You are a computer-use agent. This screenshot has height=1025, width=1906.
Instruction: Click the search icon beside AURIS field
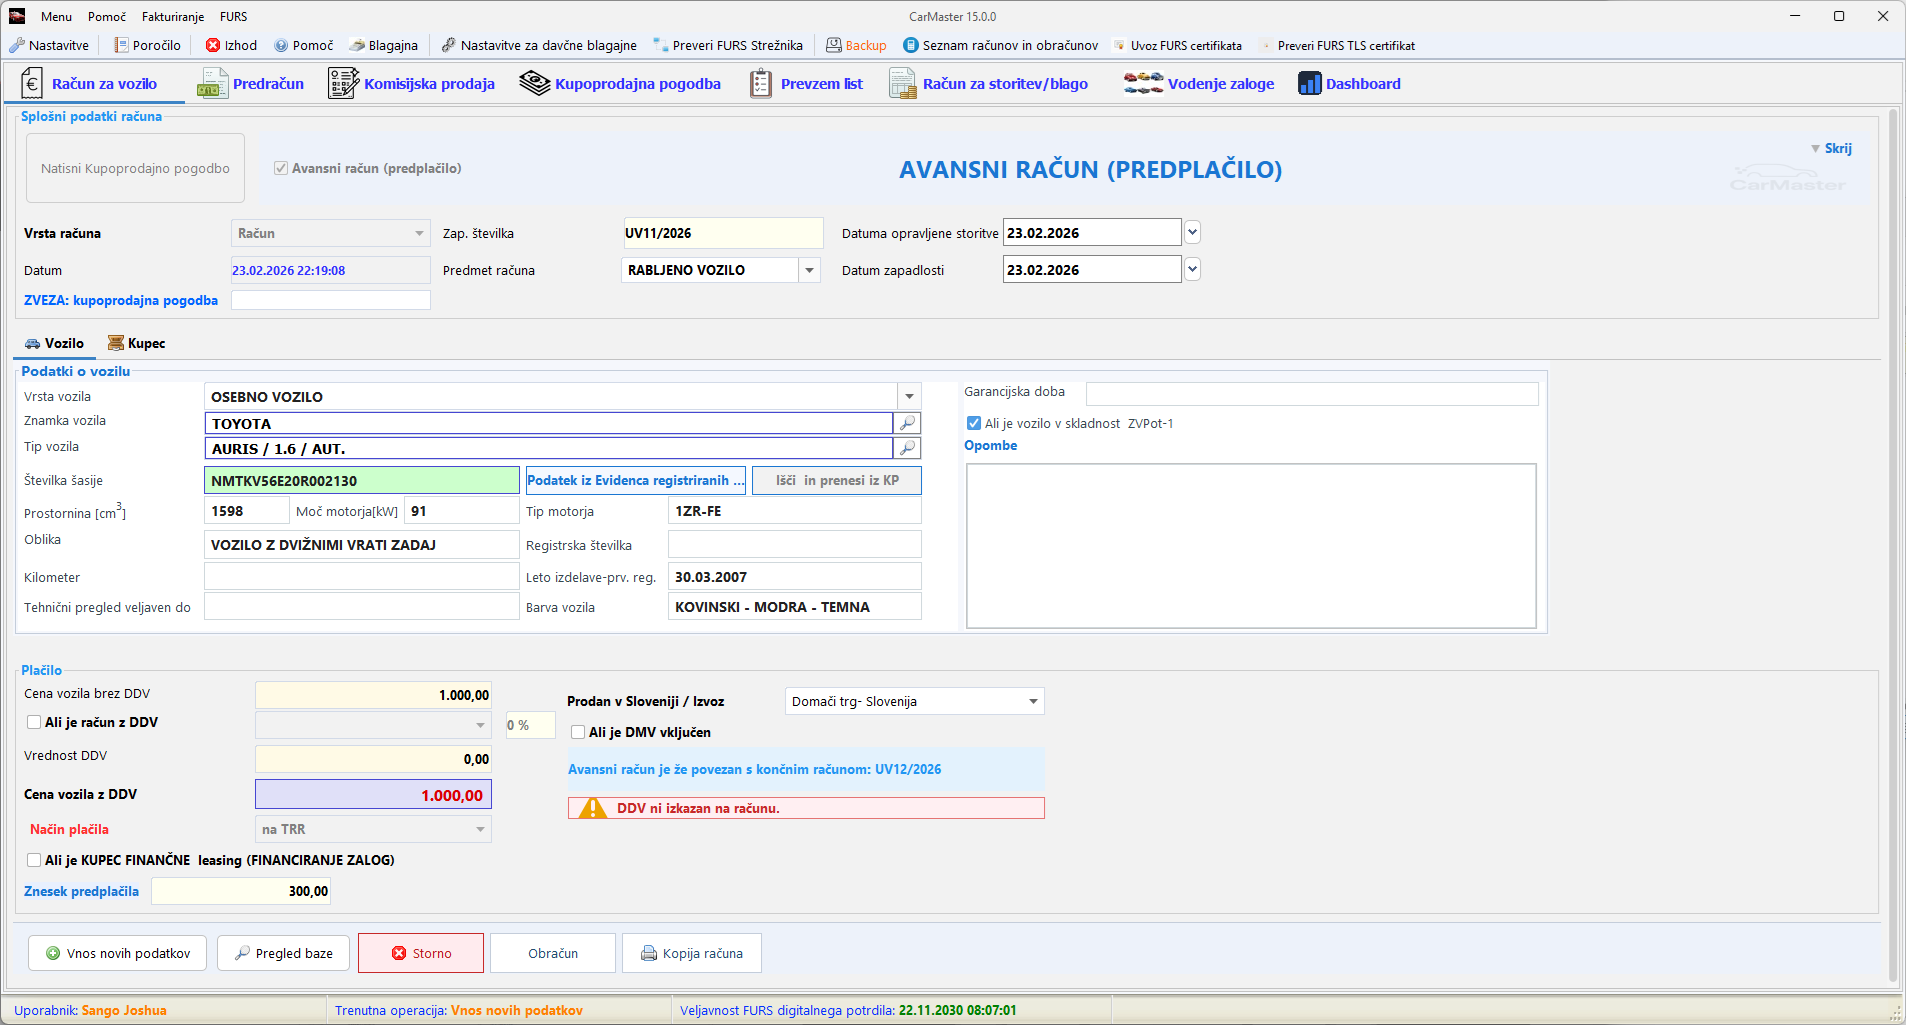[x=907, y=448]
